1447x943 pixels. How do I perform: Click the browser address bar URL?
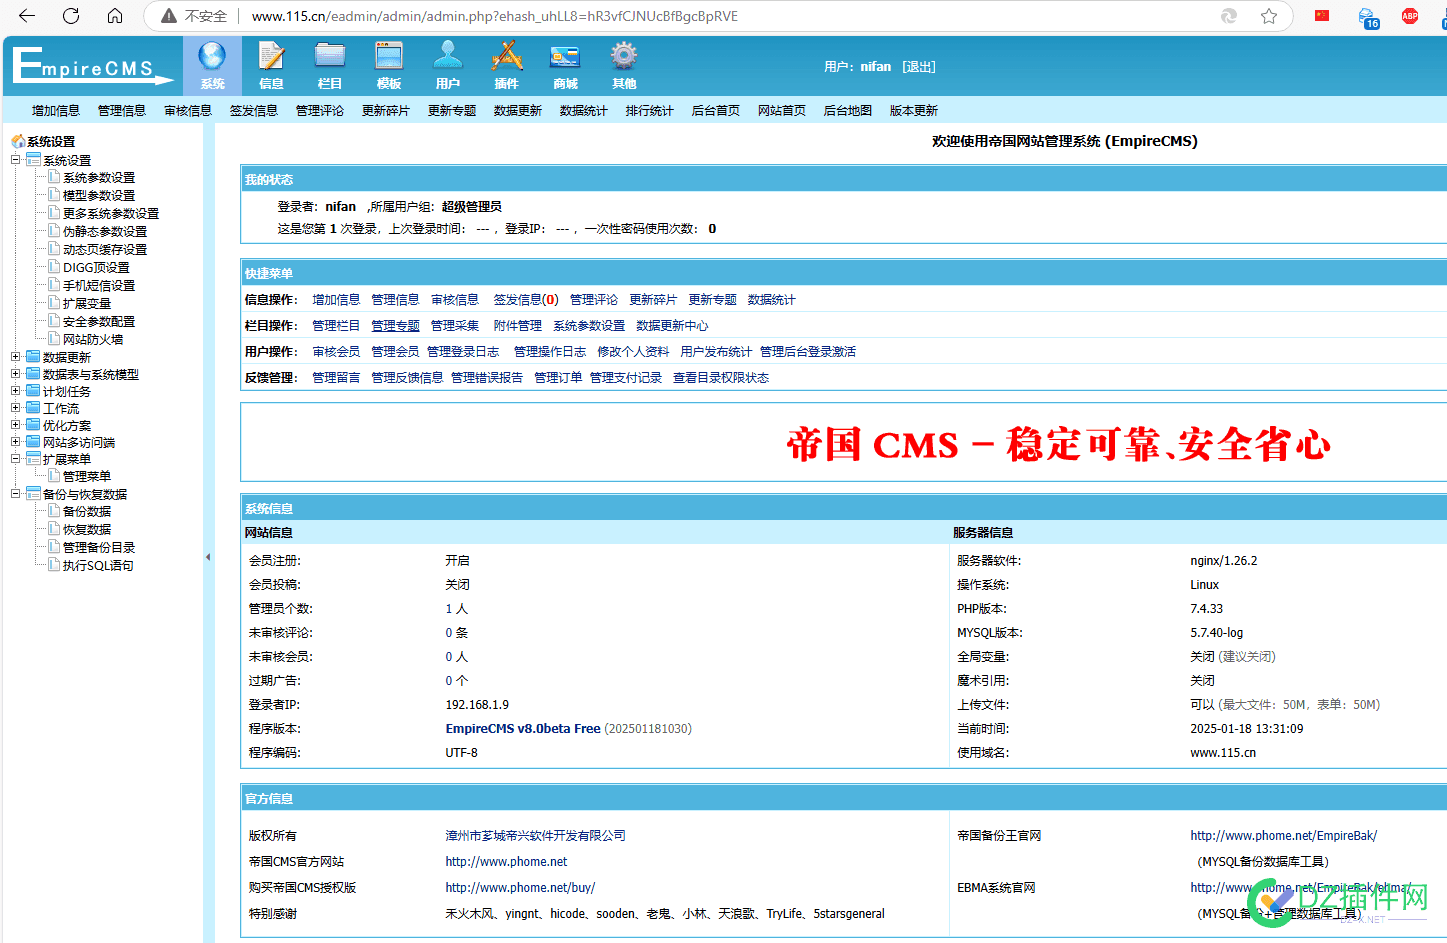click(x=495, y=16)
